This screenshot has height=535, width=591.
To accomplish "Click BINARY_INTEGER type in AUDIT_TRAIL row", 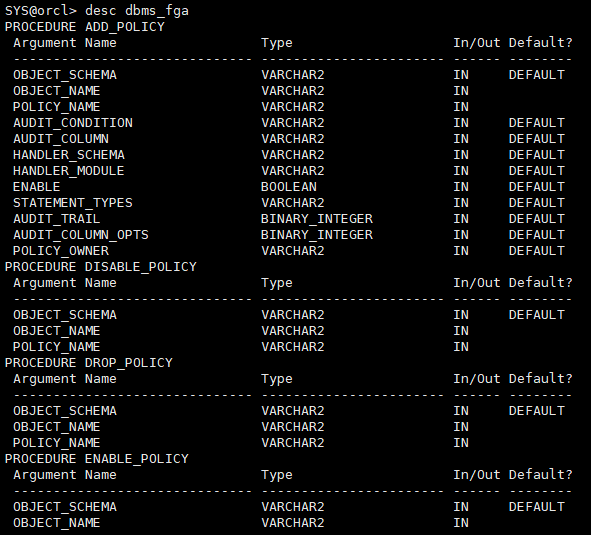I will 317,219.
